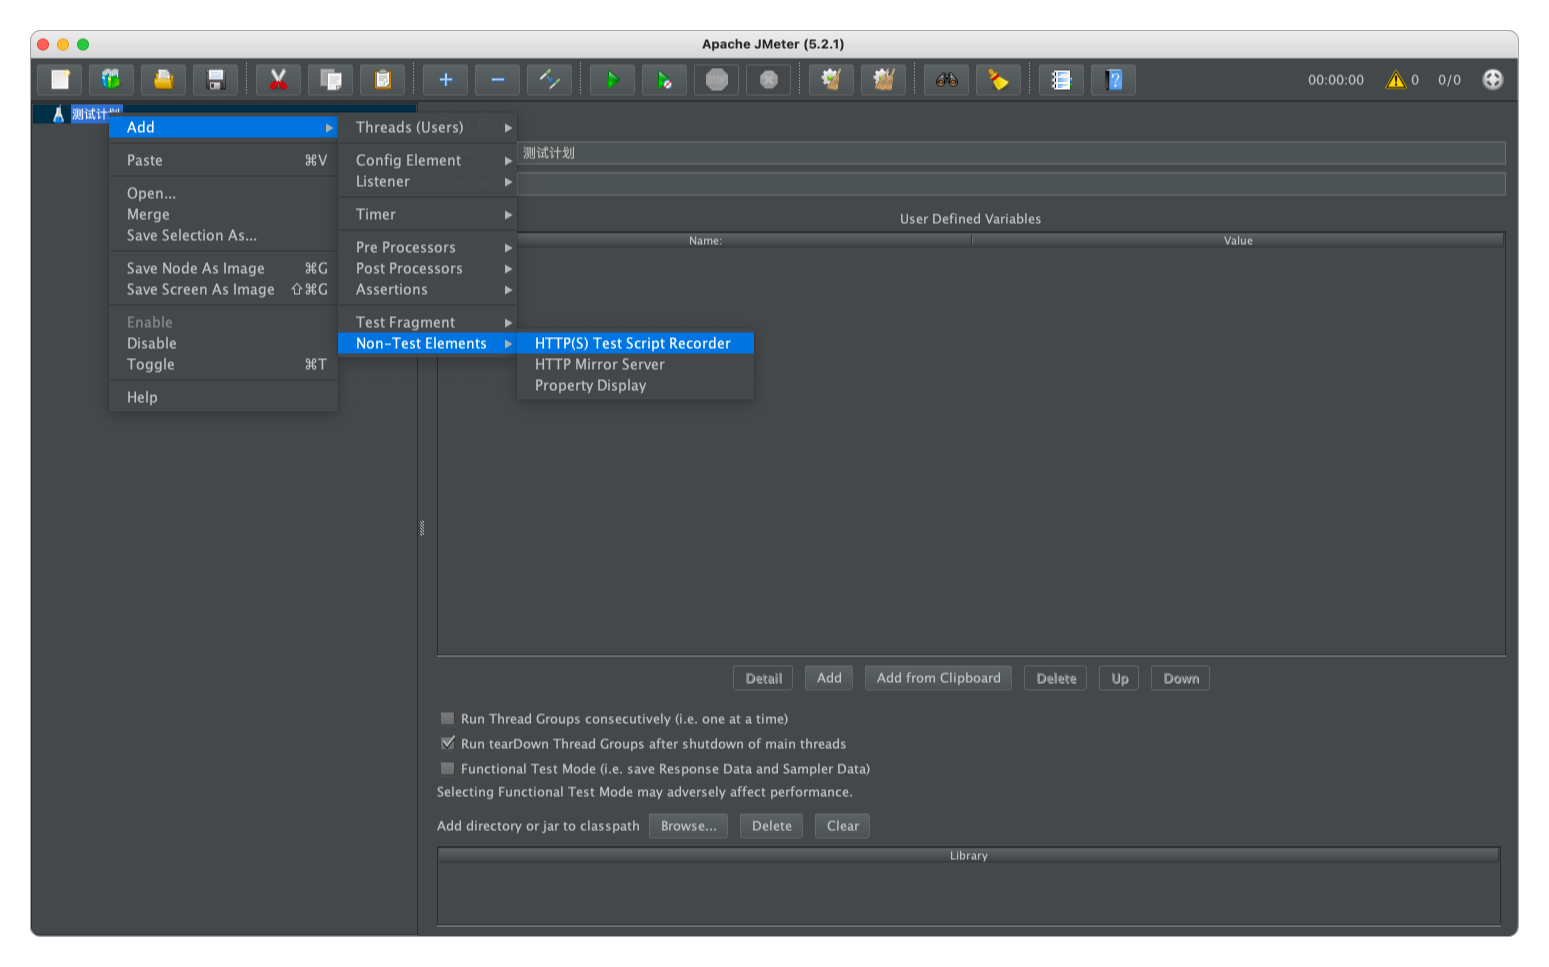Select Toggle in context menu
This screenshot has width=1549, height=967.
click(223, 364)
